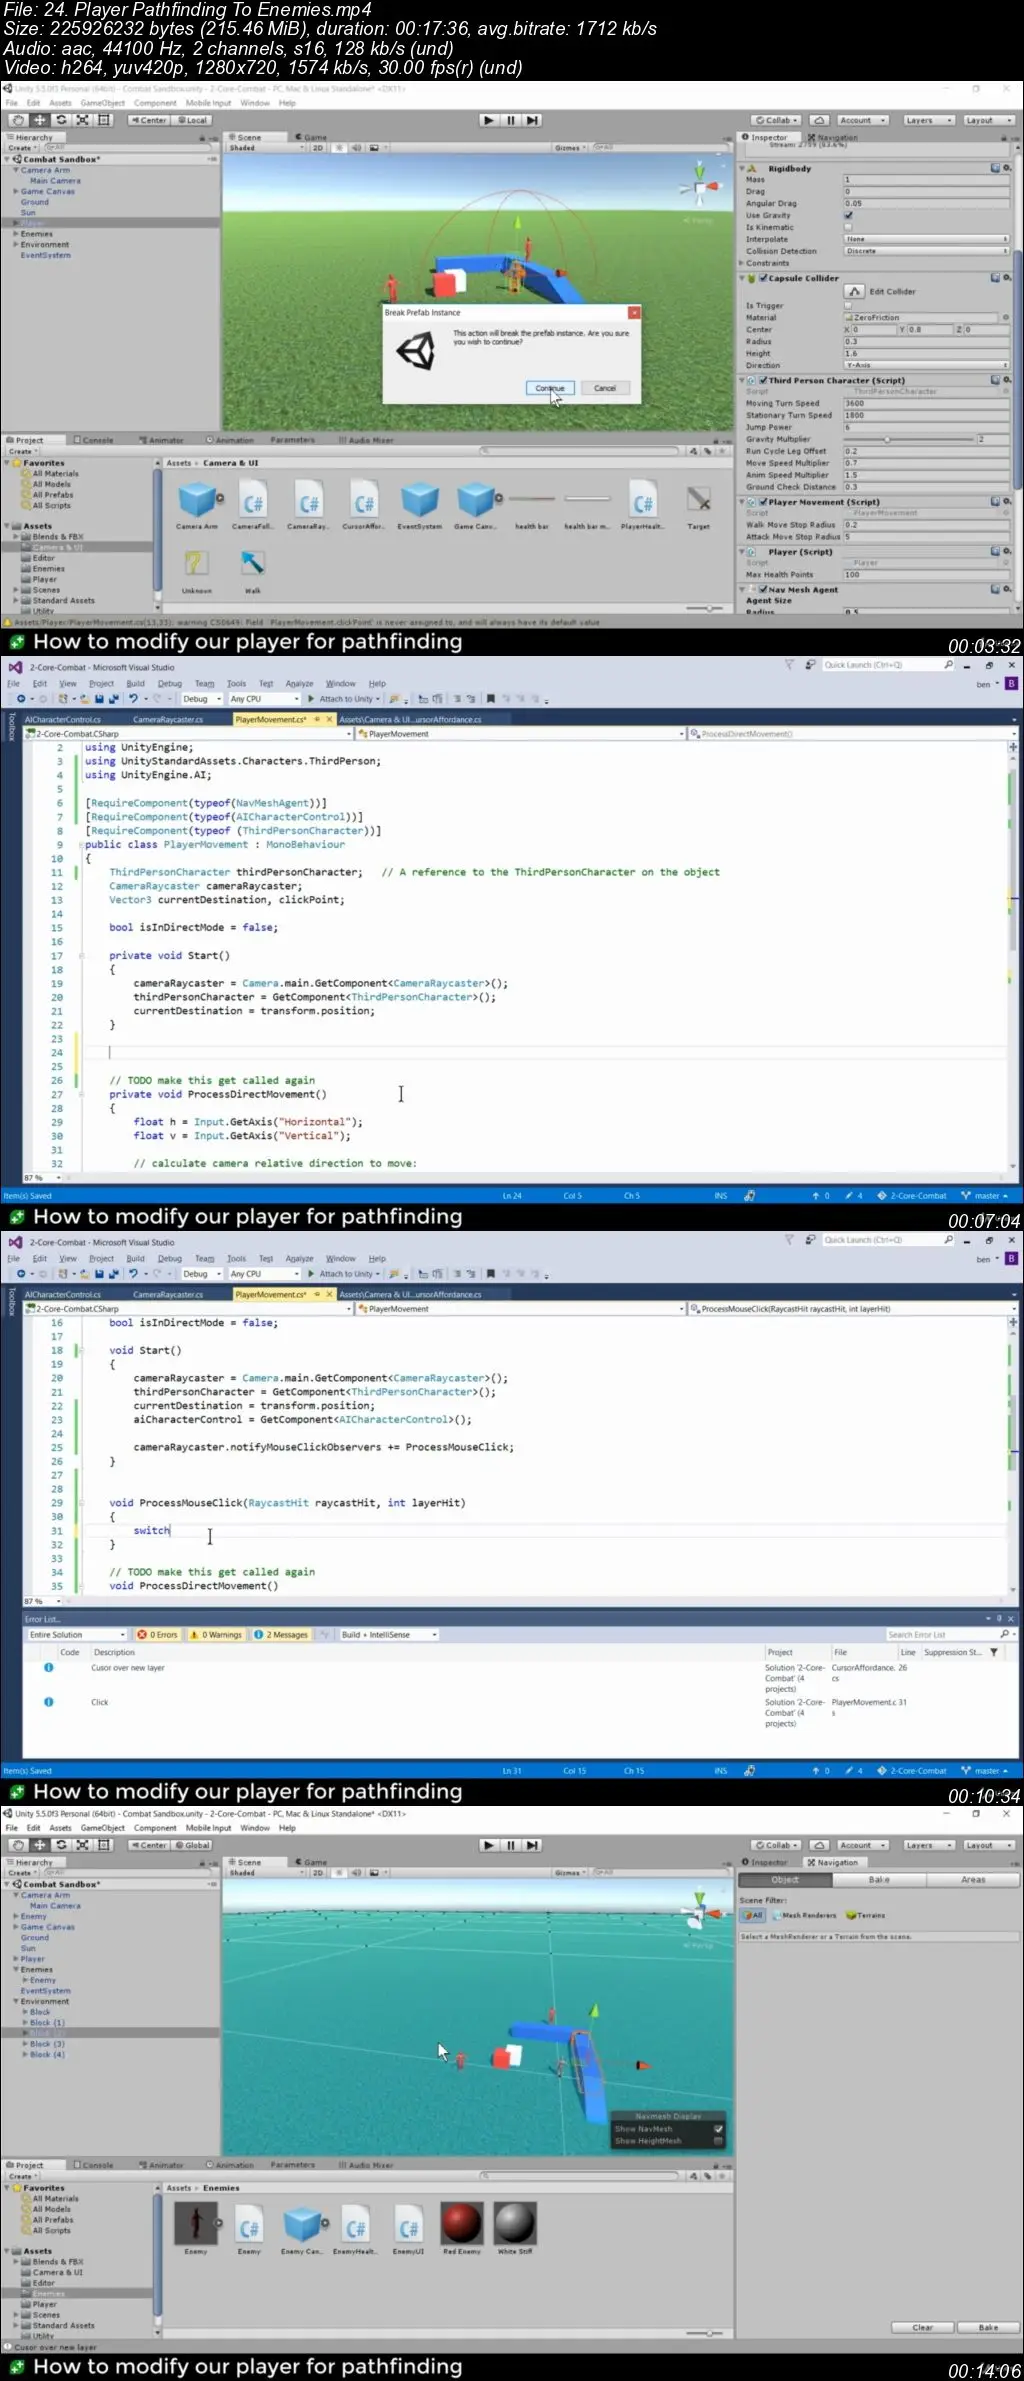Click the Step button in the Unity window with Navigation panel

(533, 1845)
